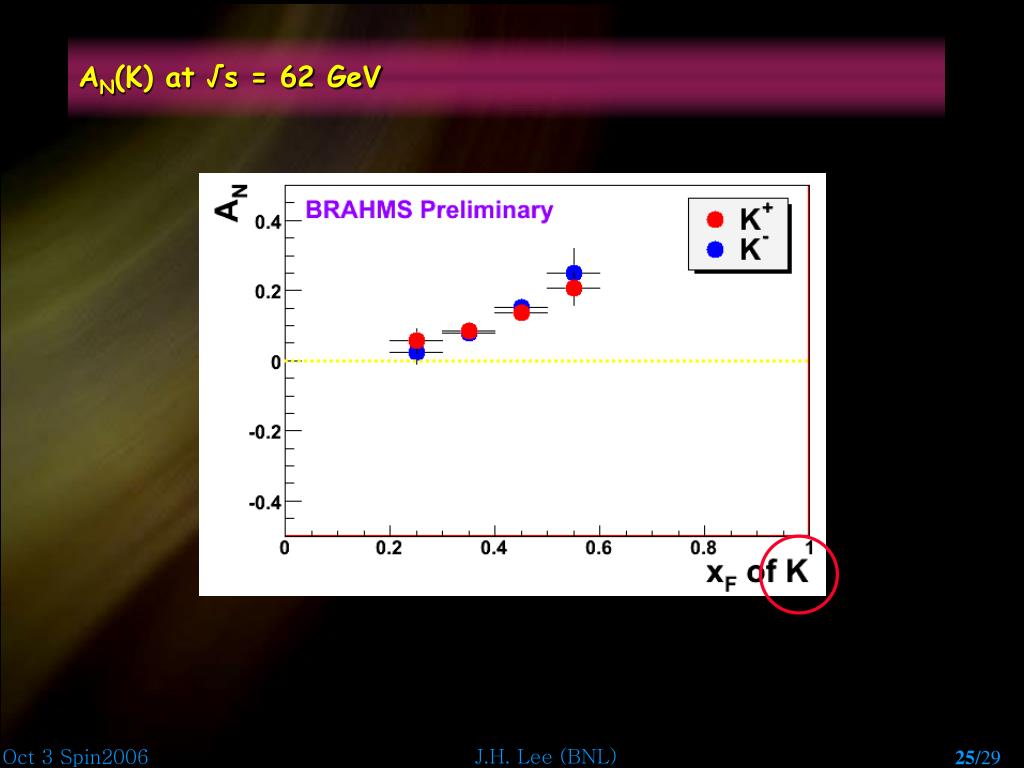Viewport: 1024px width, 768px height.
Task: Click the x-axis tick label '0.6'
Action: tap(599, 547)
